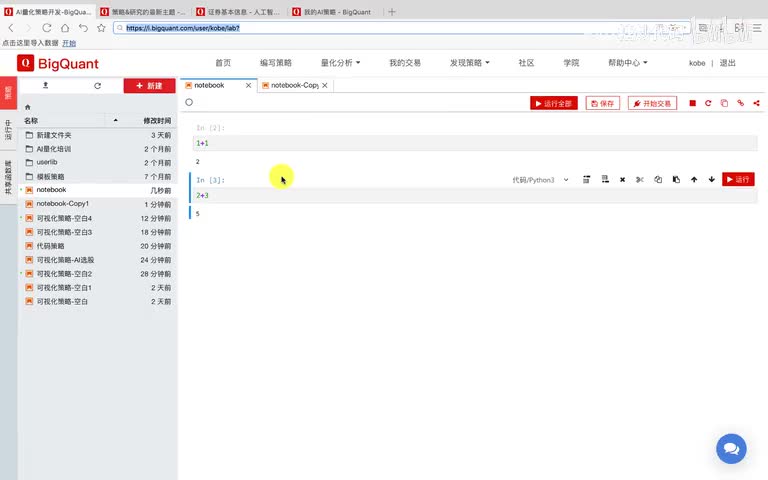Click the 开始 import data link
768x480 pixels.
coord(69,43)
